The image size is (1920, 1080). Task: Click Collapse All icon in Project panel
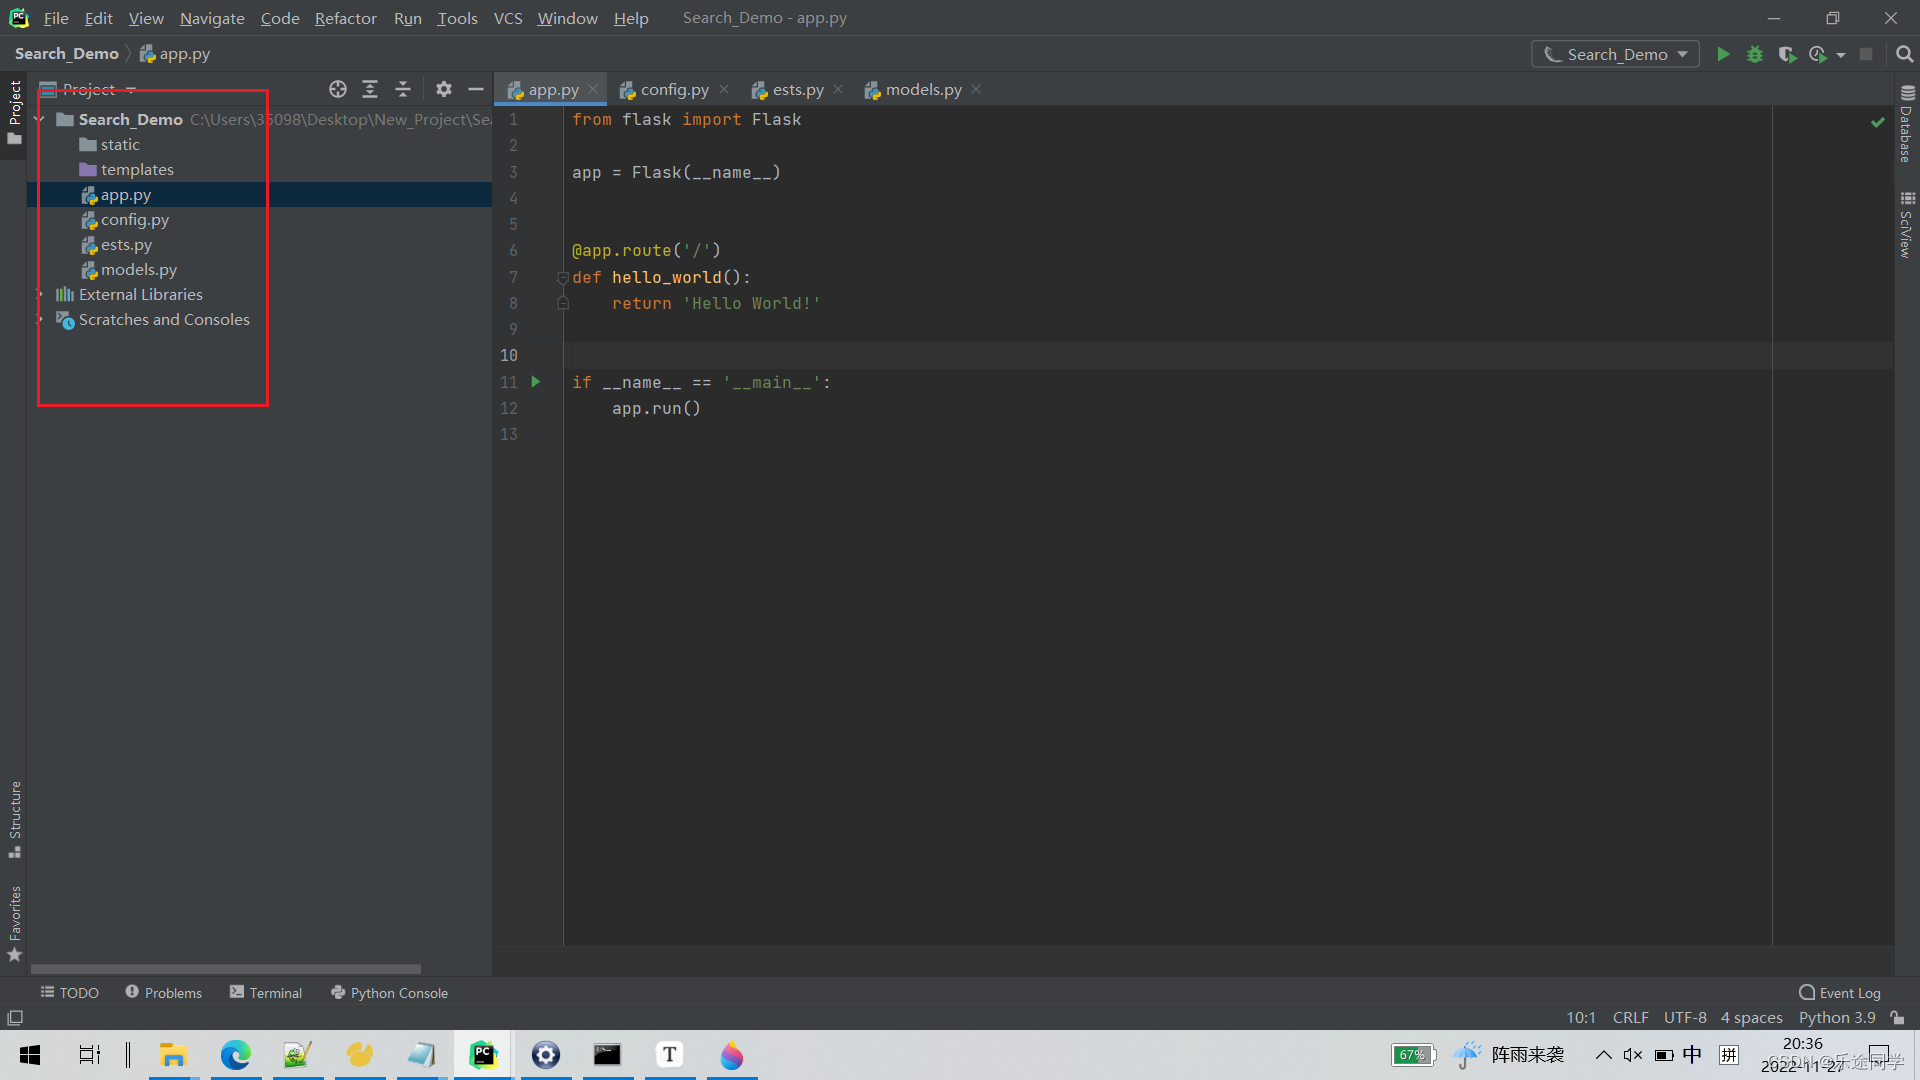403,89
